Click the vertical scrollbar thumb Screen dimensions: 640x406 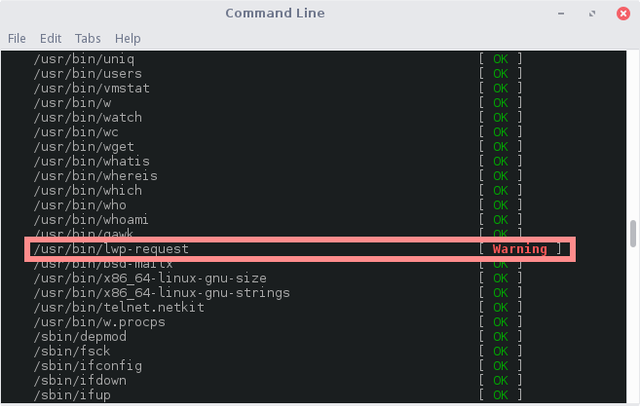(x=632, y=232)
